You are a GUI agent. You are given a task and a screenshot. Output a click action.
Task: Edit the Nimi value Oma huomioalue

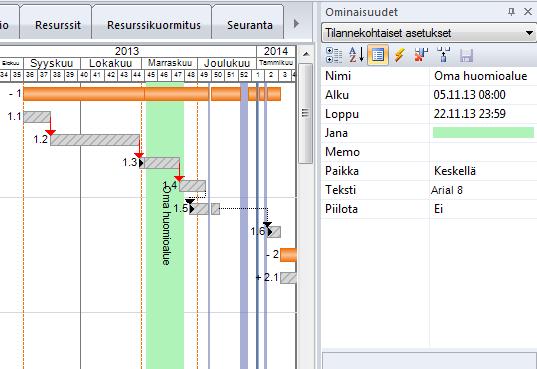pyautogui.click(x=483, y=76)
